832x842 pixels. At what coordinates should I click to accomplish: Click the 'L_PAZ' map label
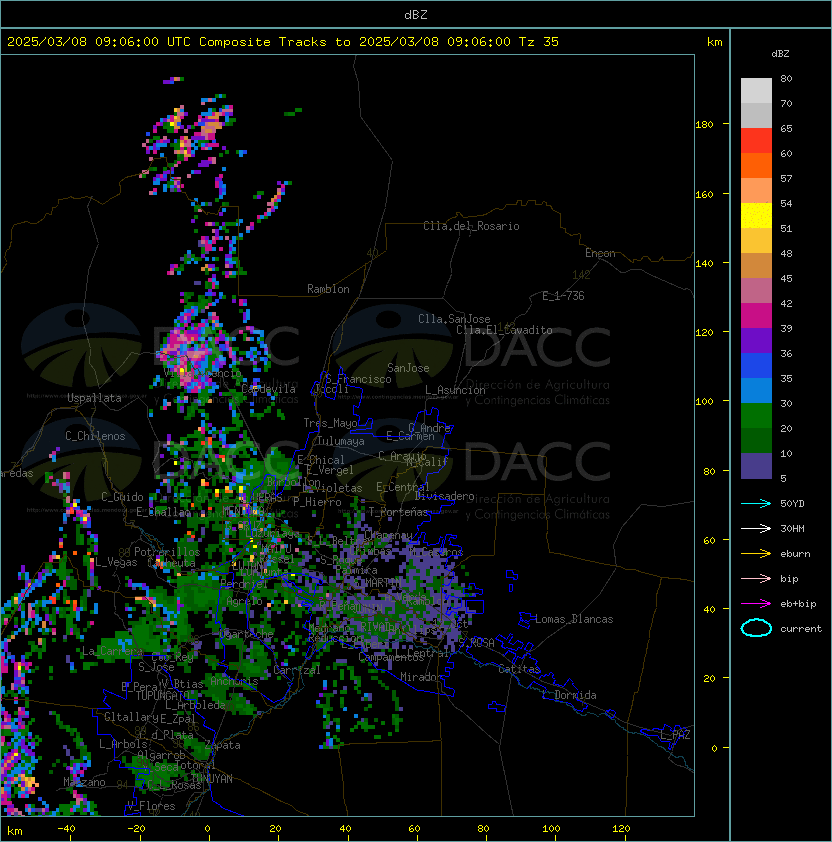pos(675,735)
